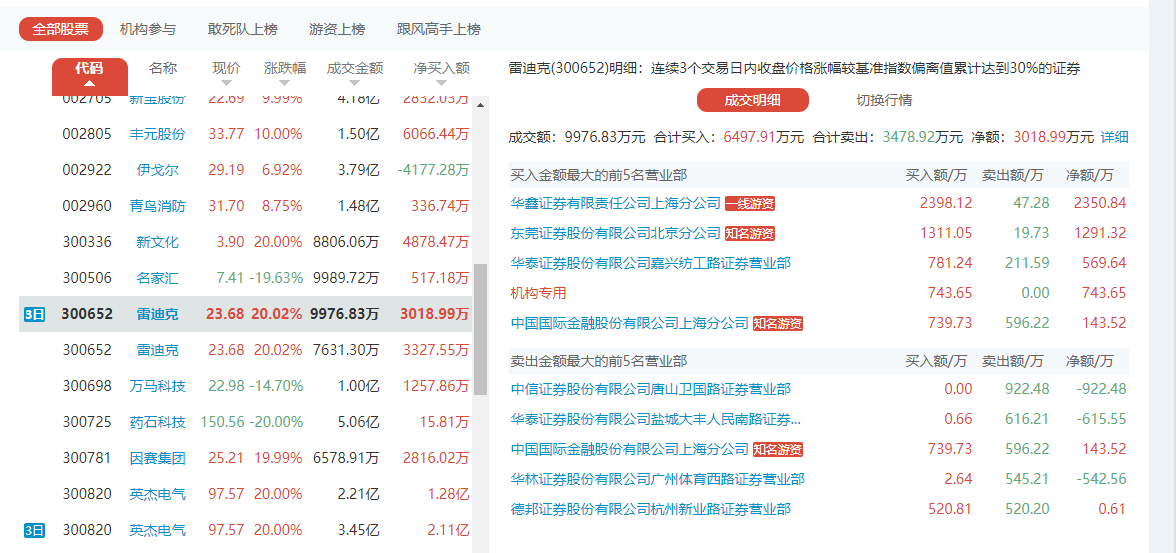1176x553 pixels.
Task: Click turnover 8806.06万 for 新文化
Action: click(346, 242)
